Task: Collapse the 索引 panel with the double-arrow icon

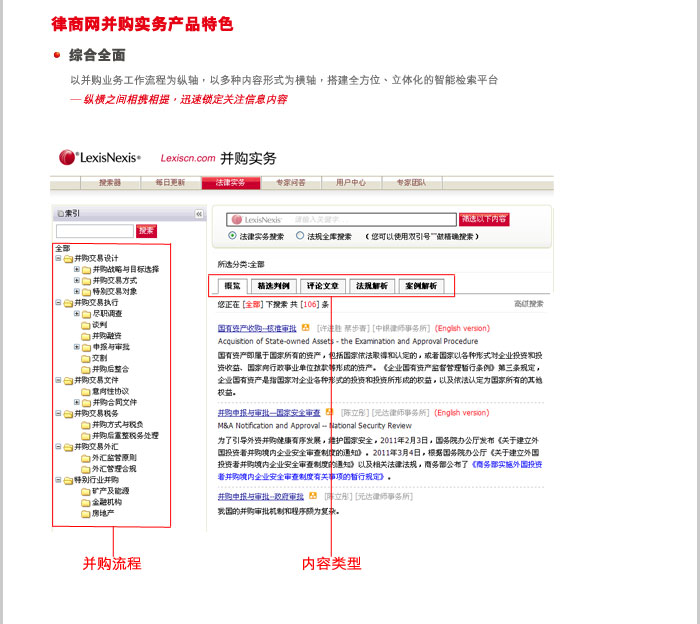Action: click(x=199, y=214)
